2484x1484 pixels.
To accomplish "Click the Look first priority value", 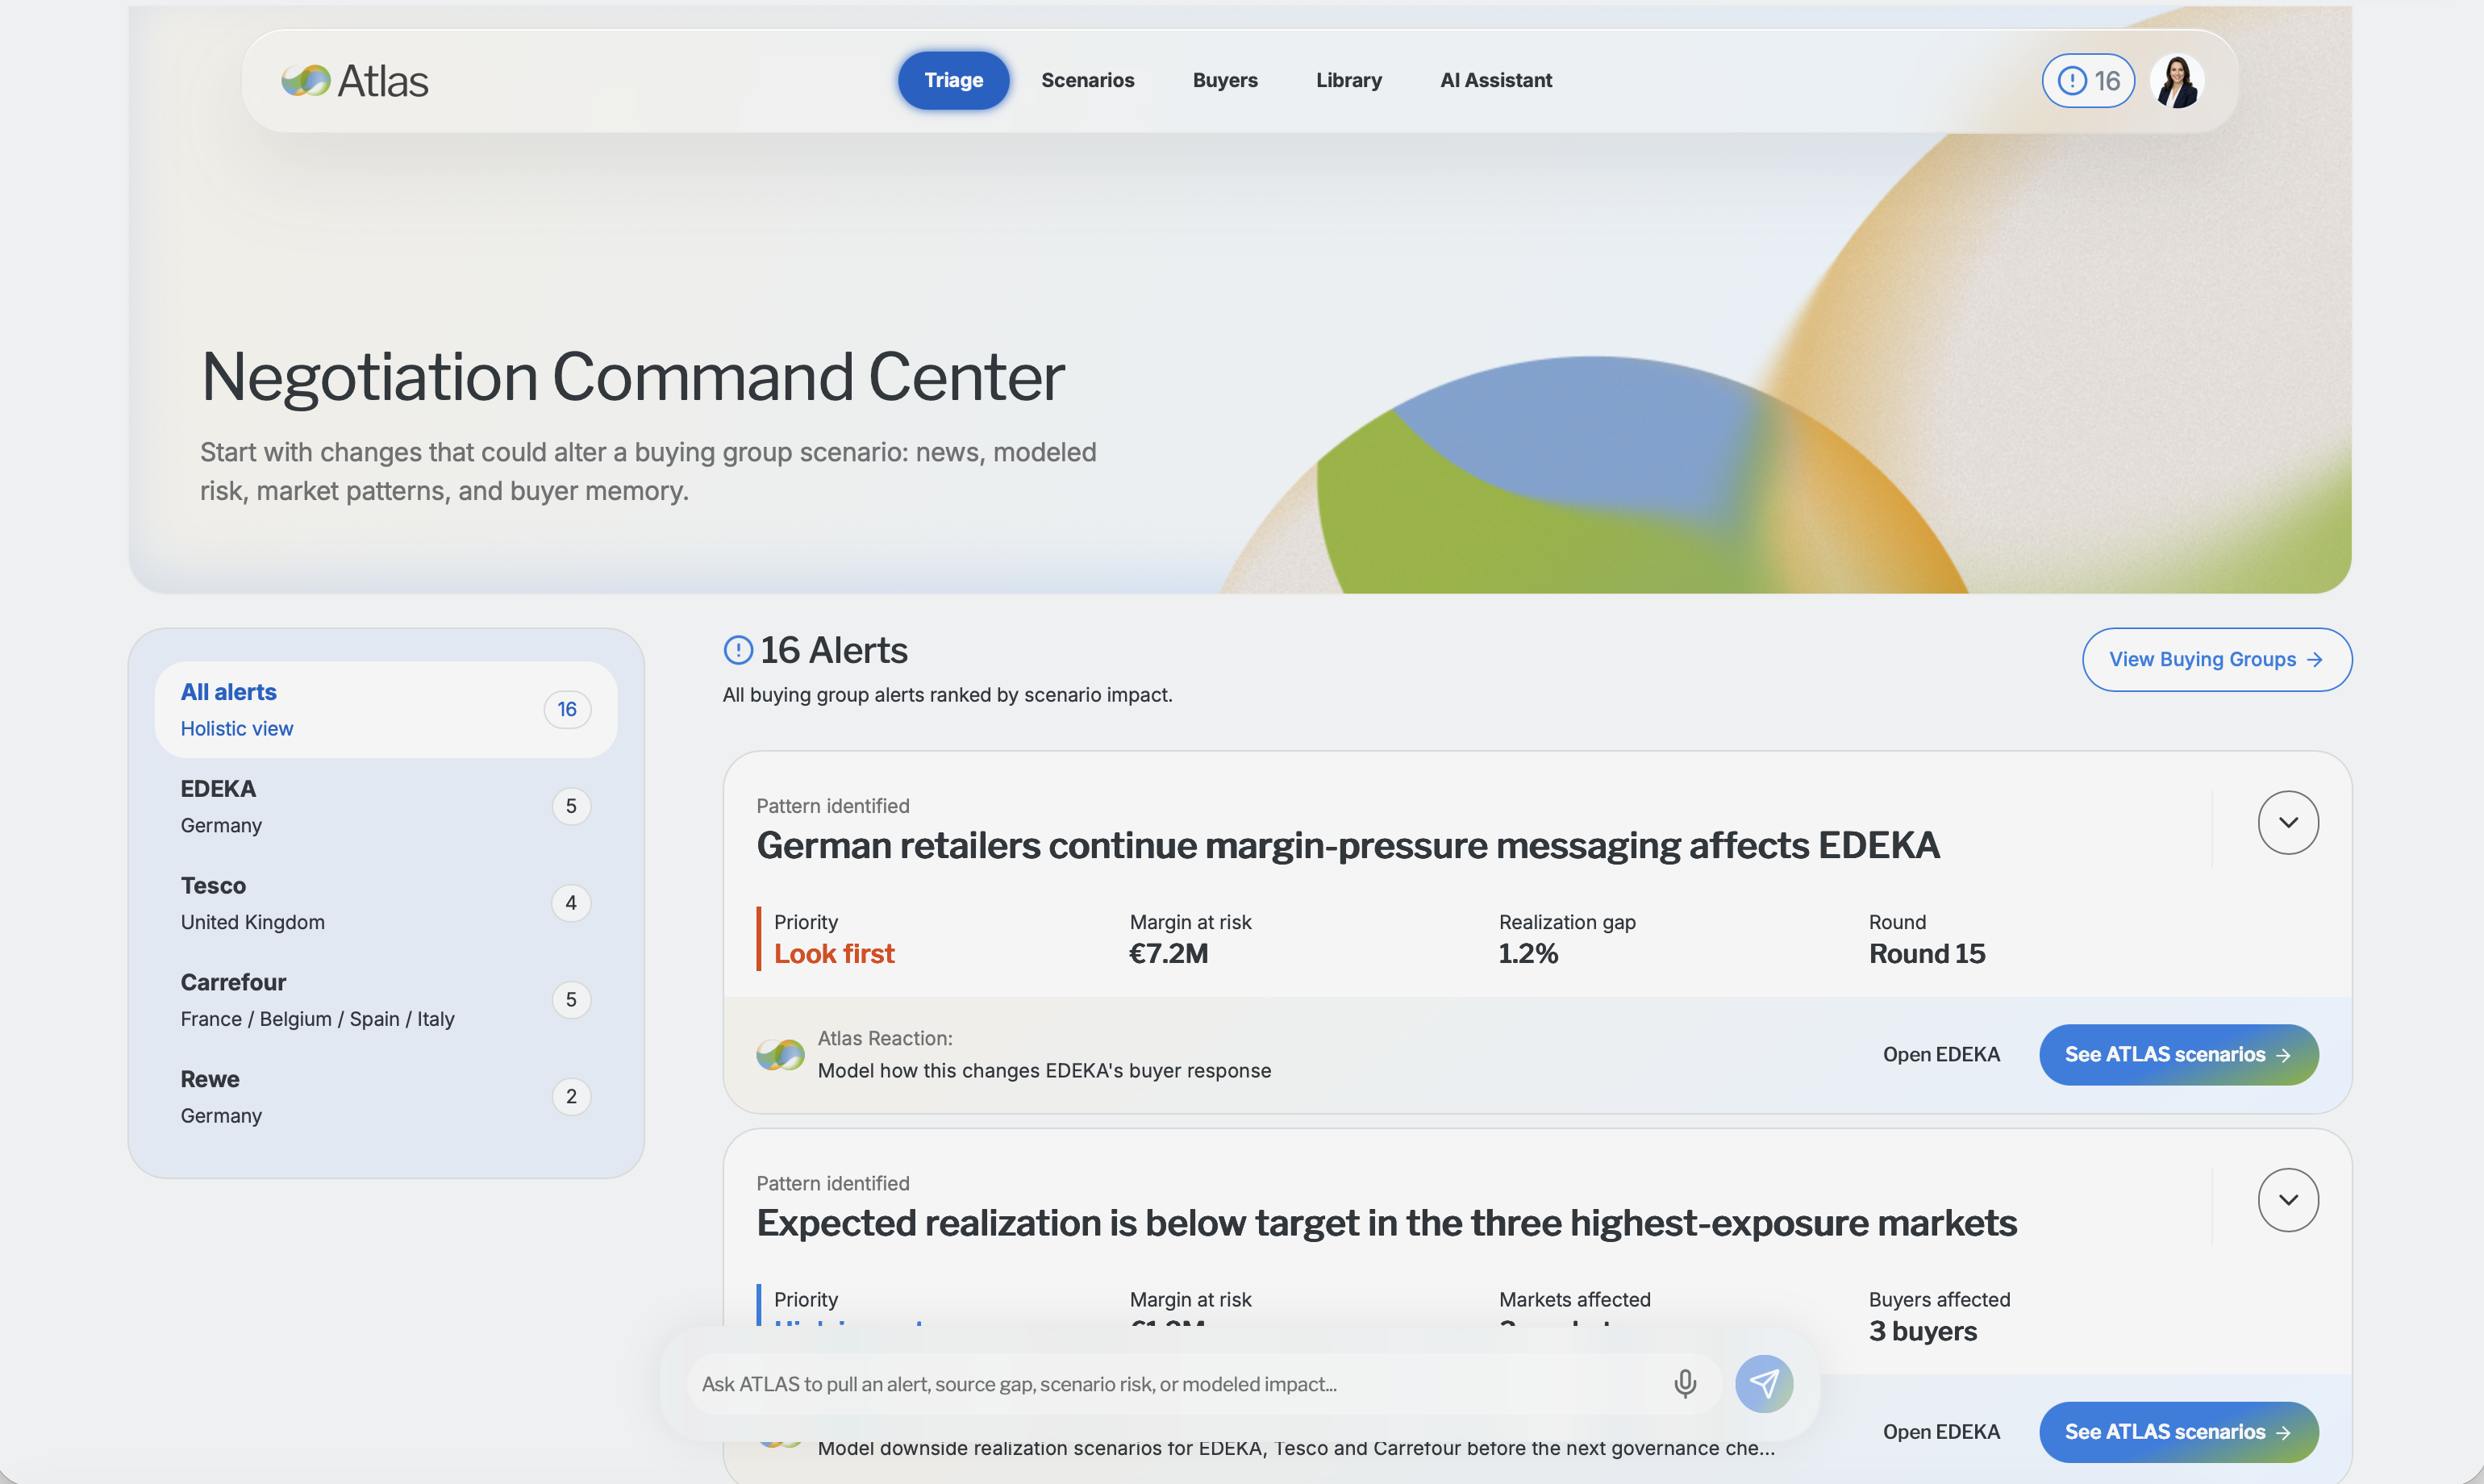I will (x=834, y=954).
